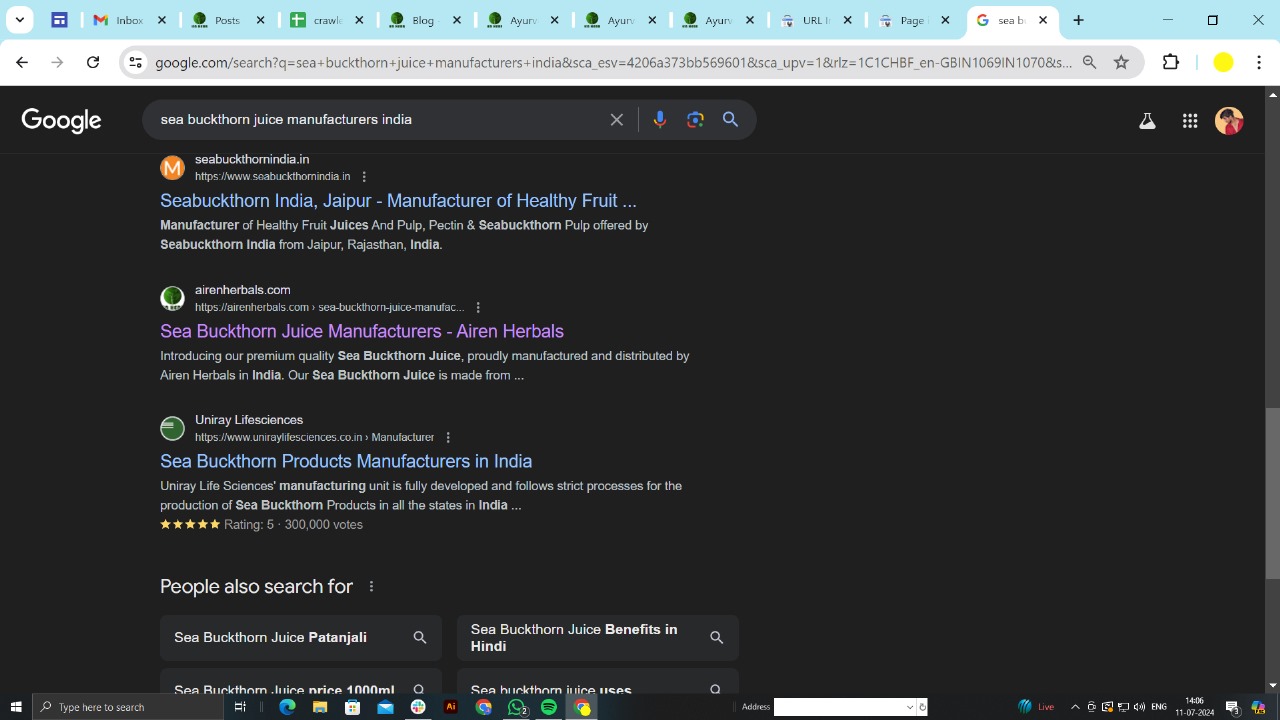Click the seabuckthornindia.in orange M favicon
1280x720 pixels.
coord(173,168)
